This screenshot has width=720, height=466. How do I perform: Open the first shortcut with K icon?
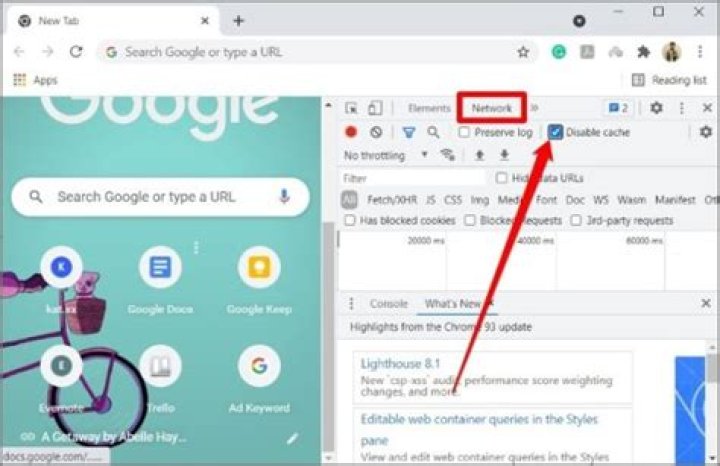click(x=62, y=281)
